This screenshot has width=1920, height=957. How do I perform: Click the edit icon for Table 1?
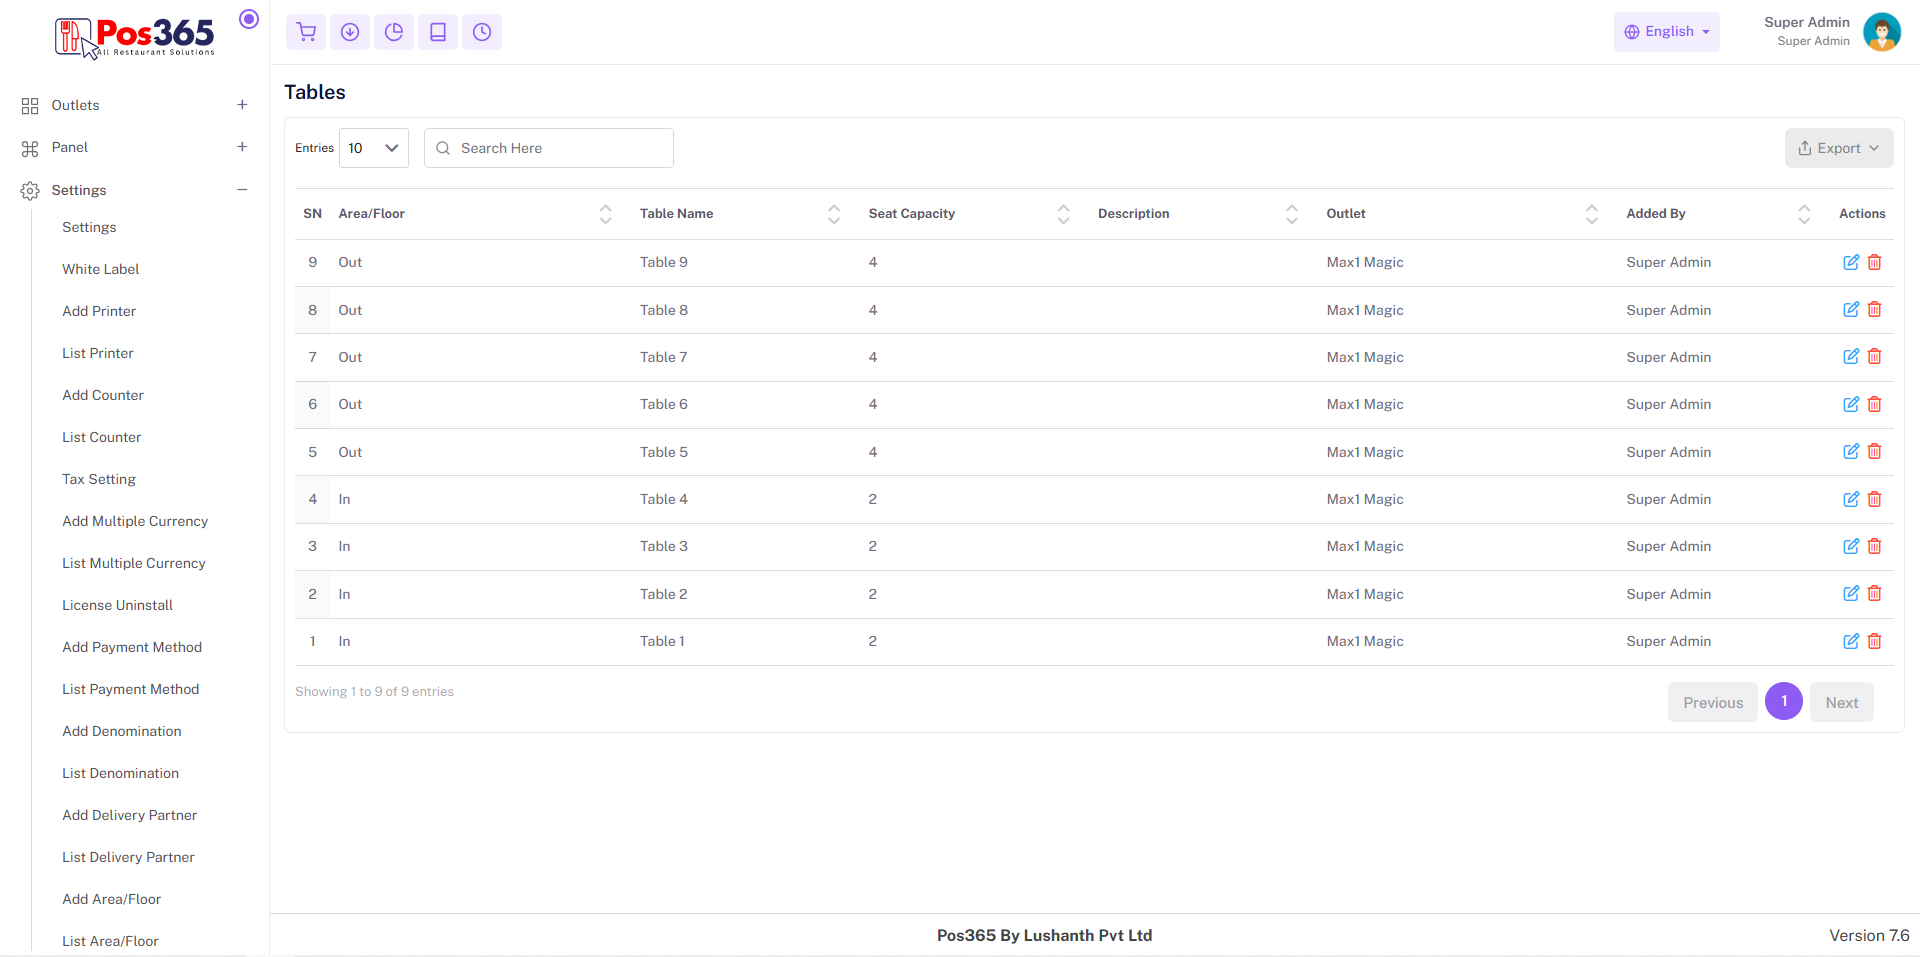(x=1851, y=641)
